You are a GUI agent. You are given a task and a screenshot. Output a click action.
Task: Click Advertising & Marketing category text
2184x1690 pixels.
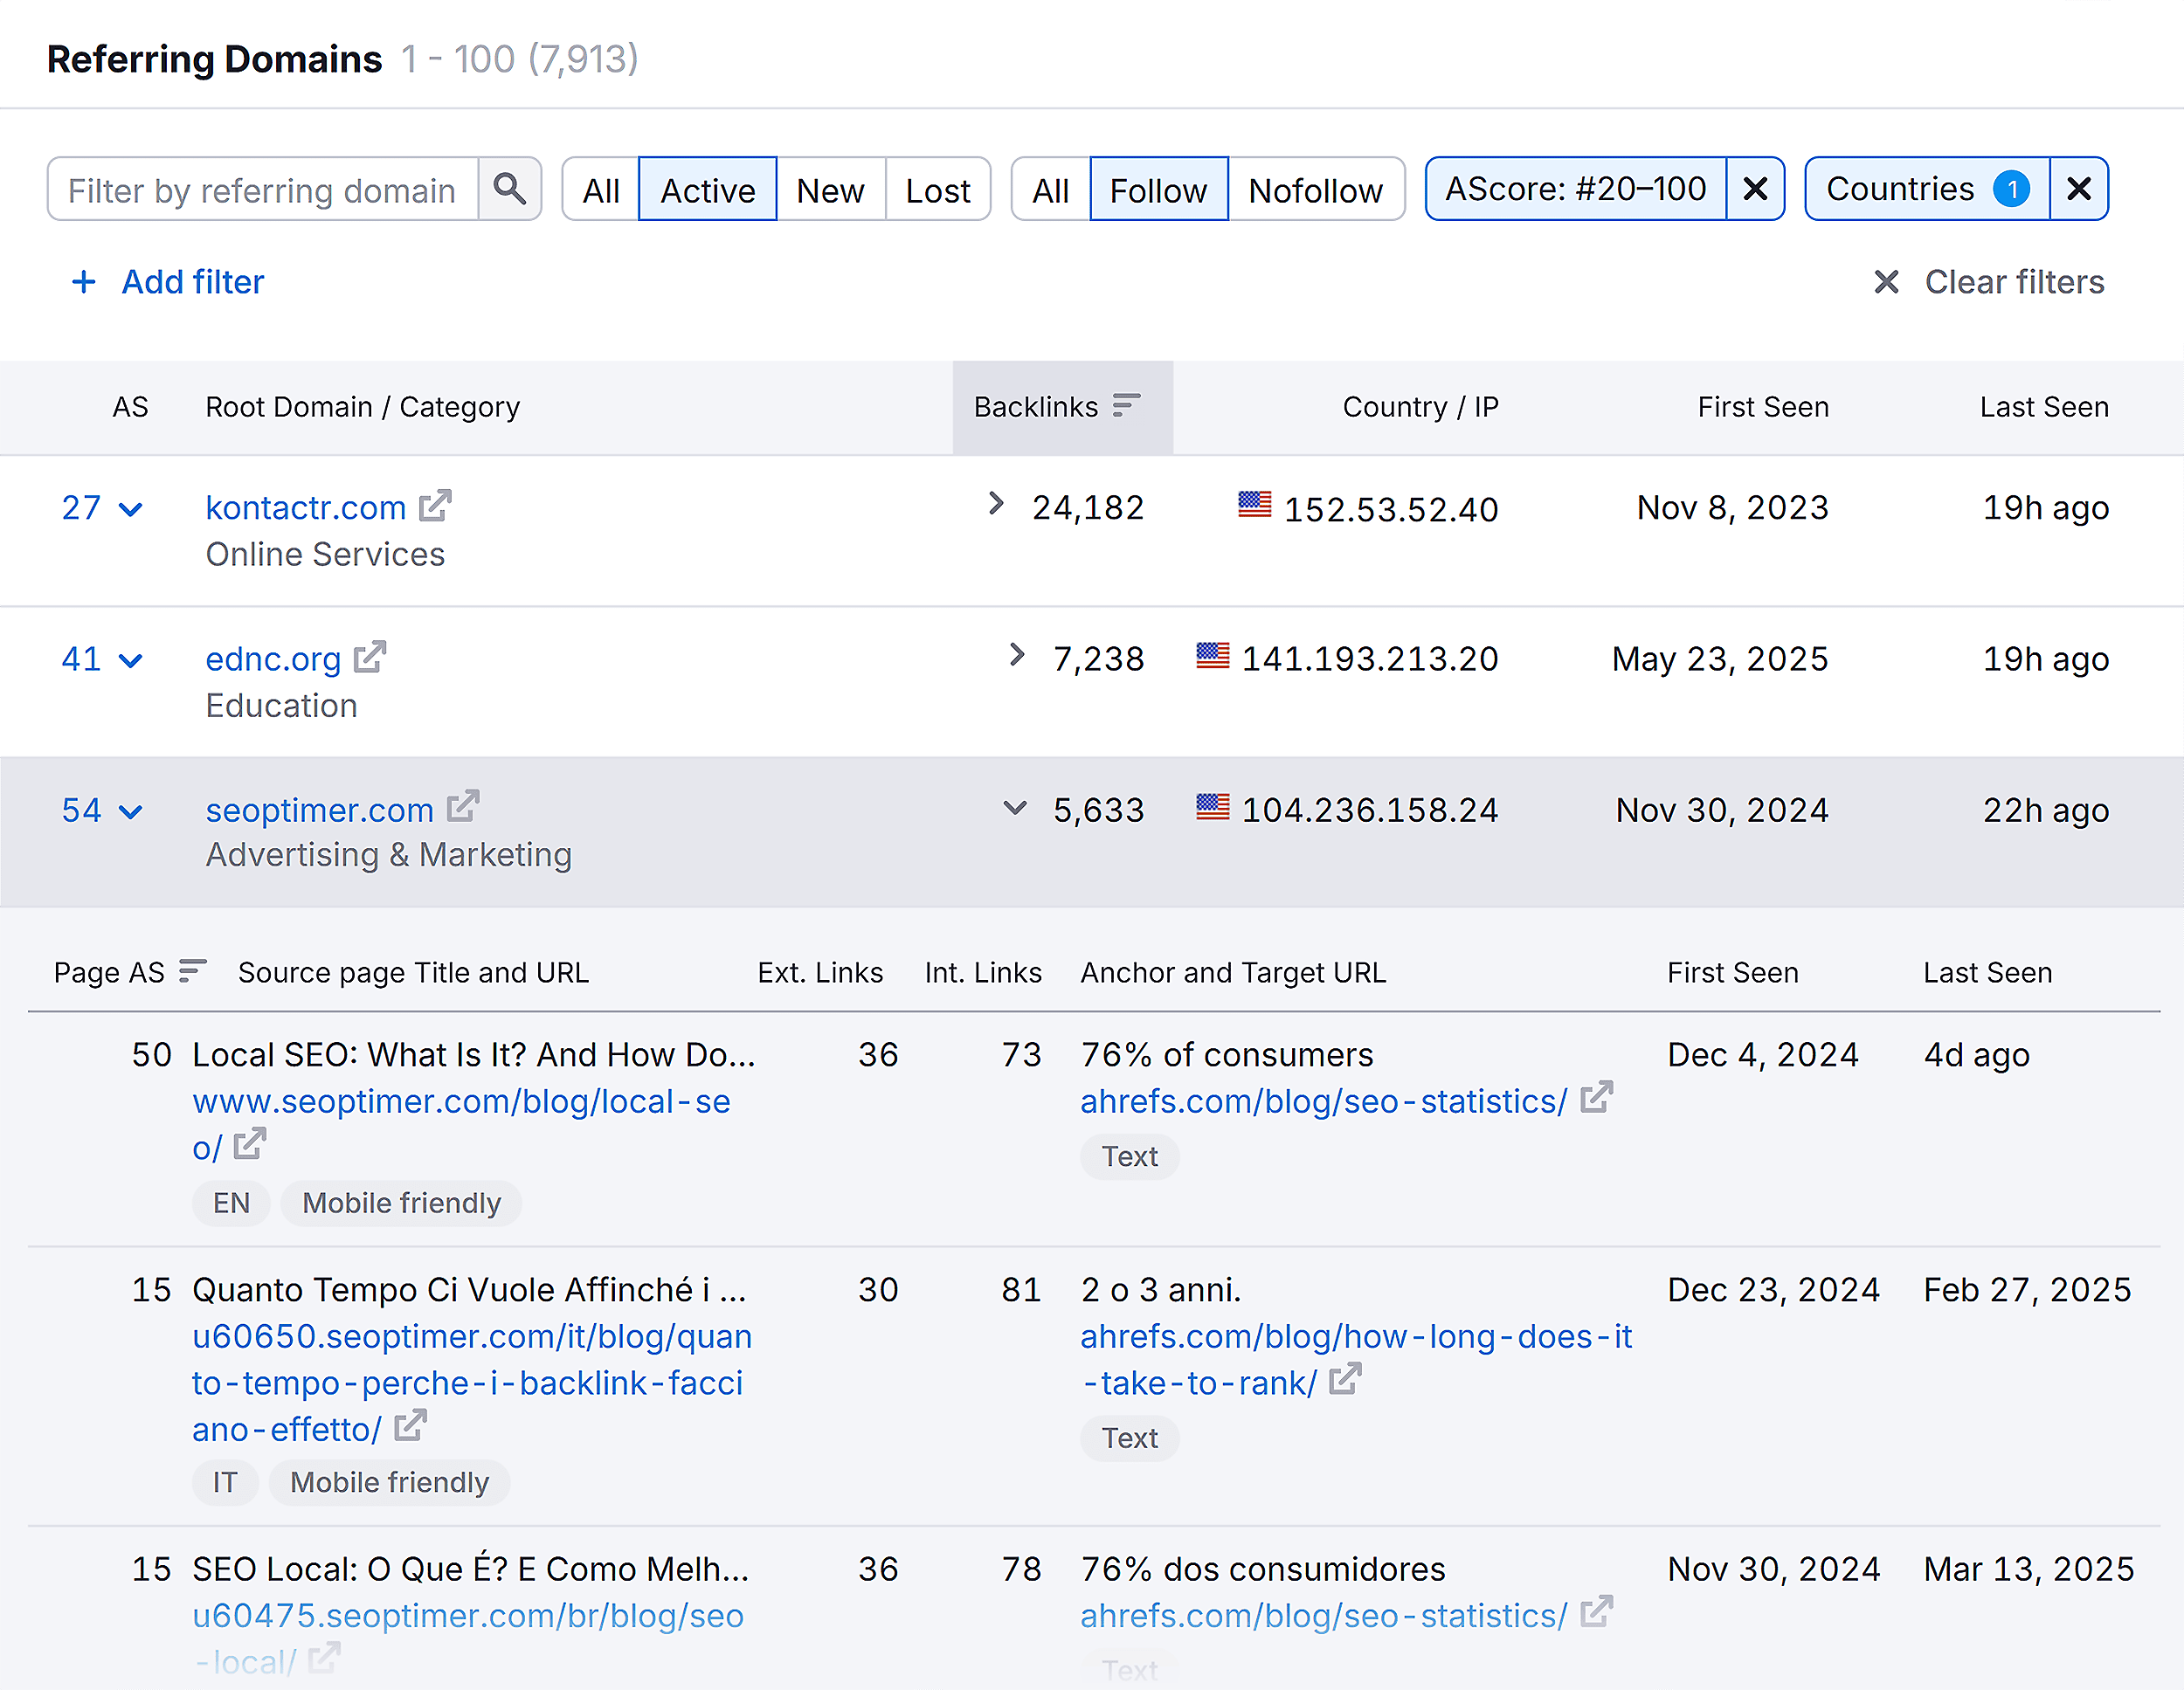click(x=389, y=855)
